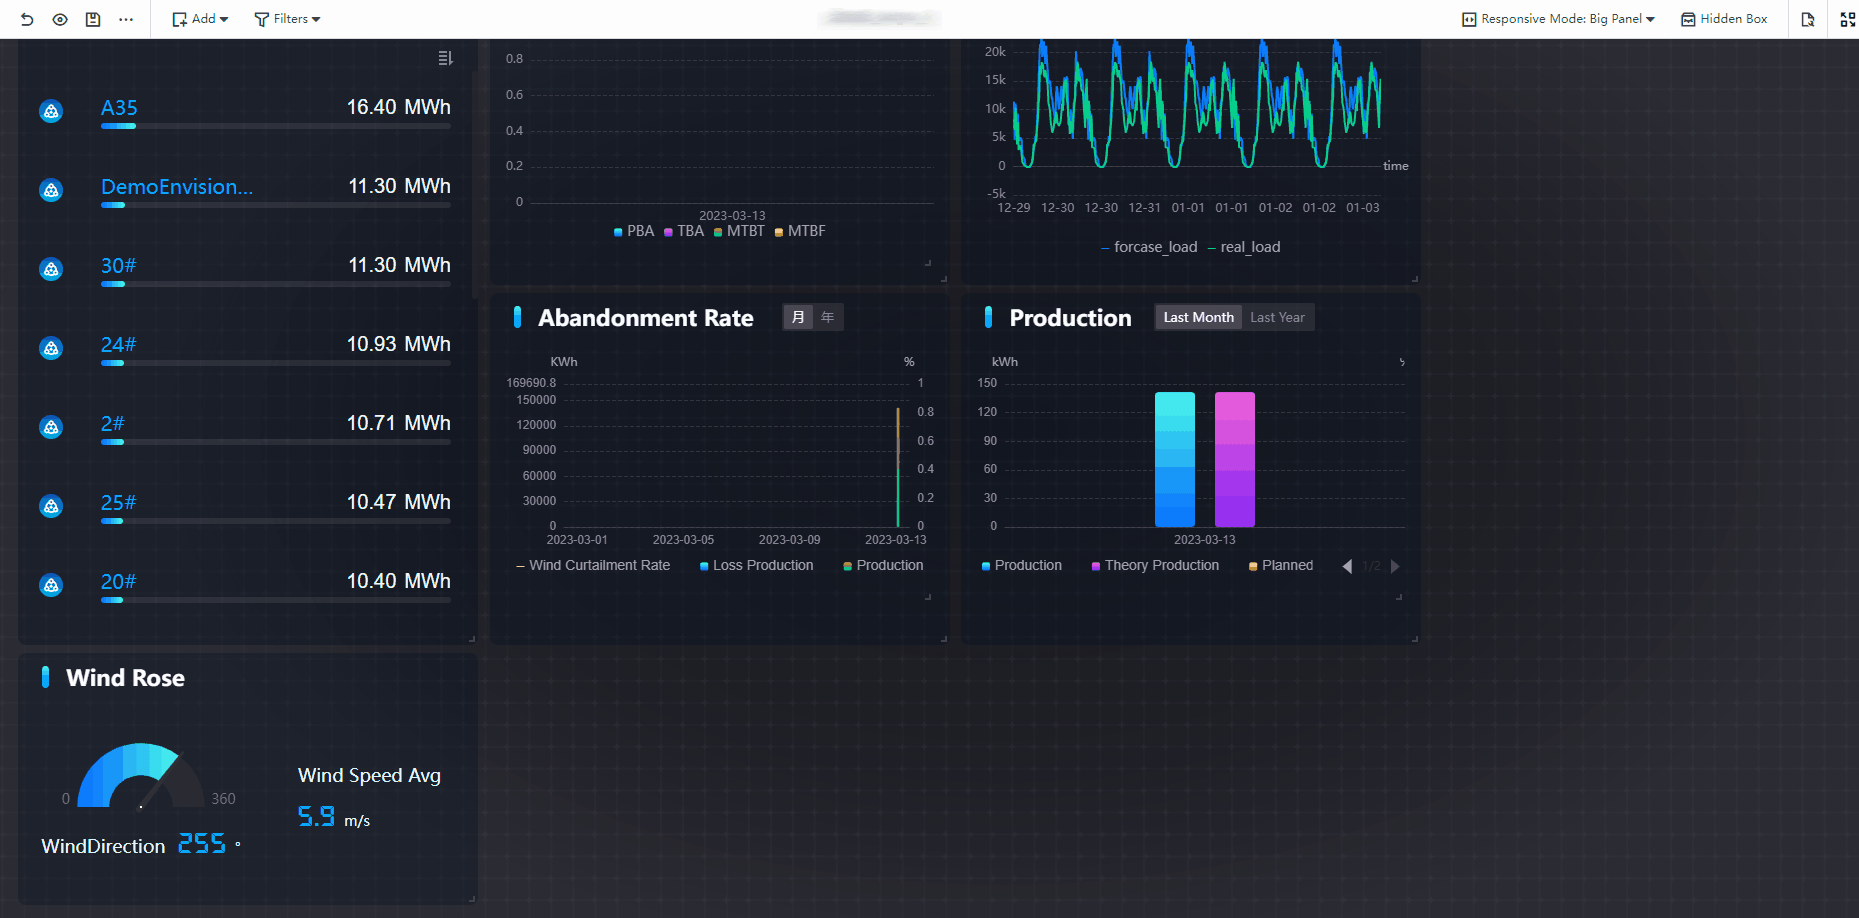Image resolution: width=1859 pixels, height=918 pixels.
Task: Open the DemoEnvision turbine link
Action: tap(177, 187)
